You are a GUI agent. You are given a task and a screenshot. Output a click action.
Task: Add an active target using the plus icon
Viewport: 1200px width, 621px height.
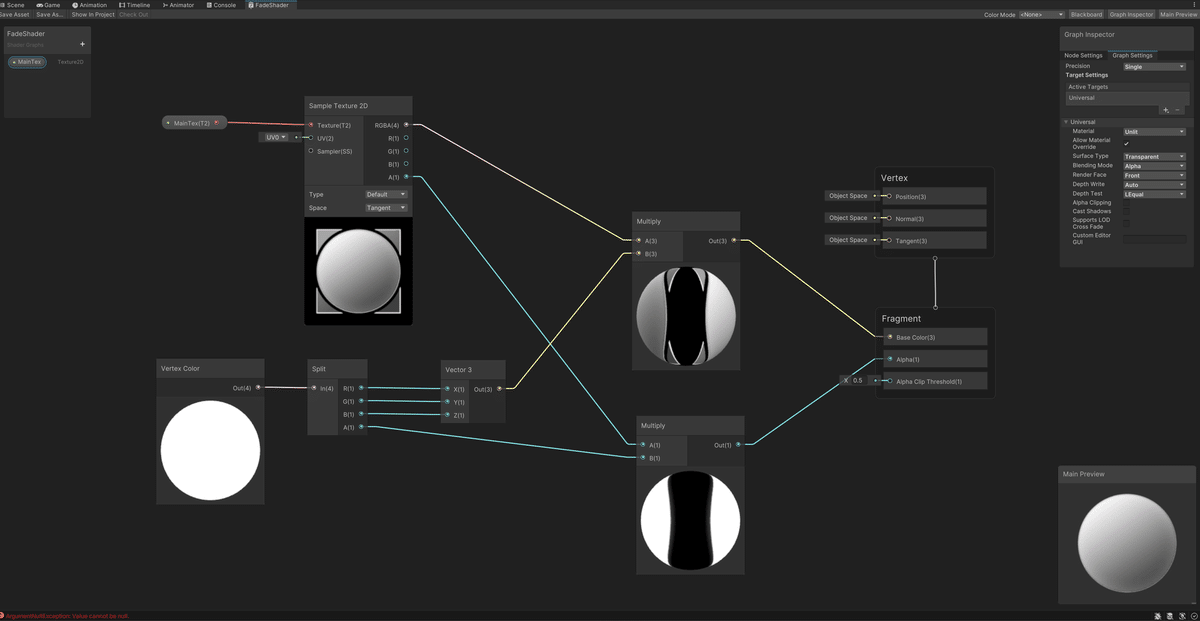point(1164,110)
